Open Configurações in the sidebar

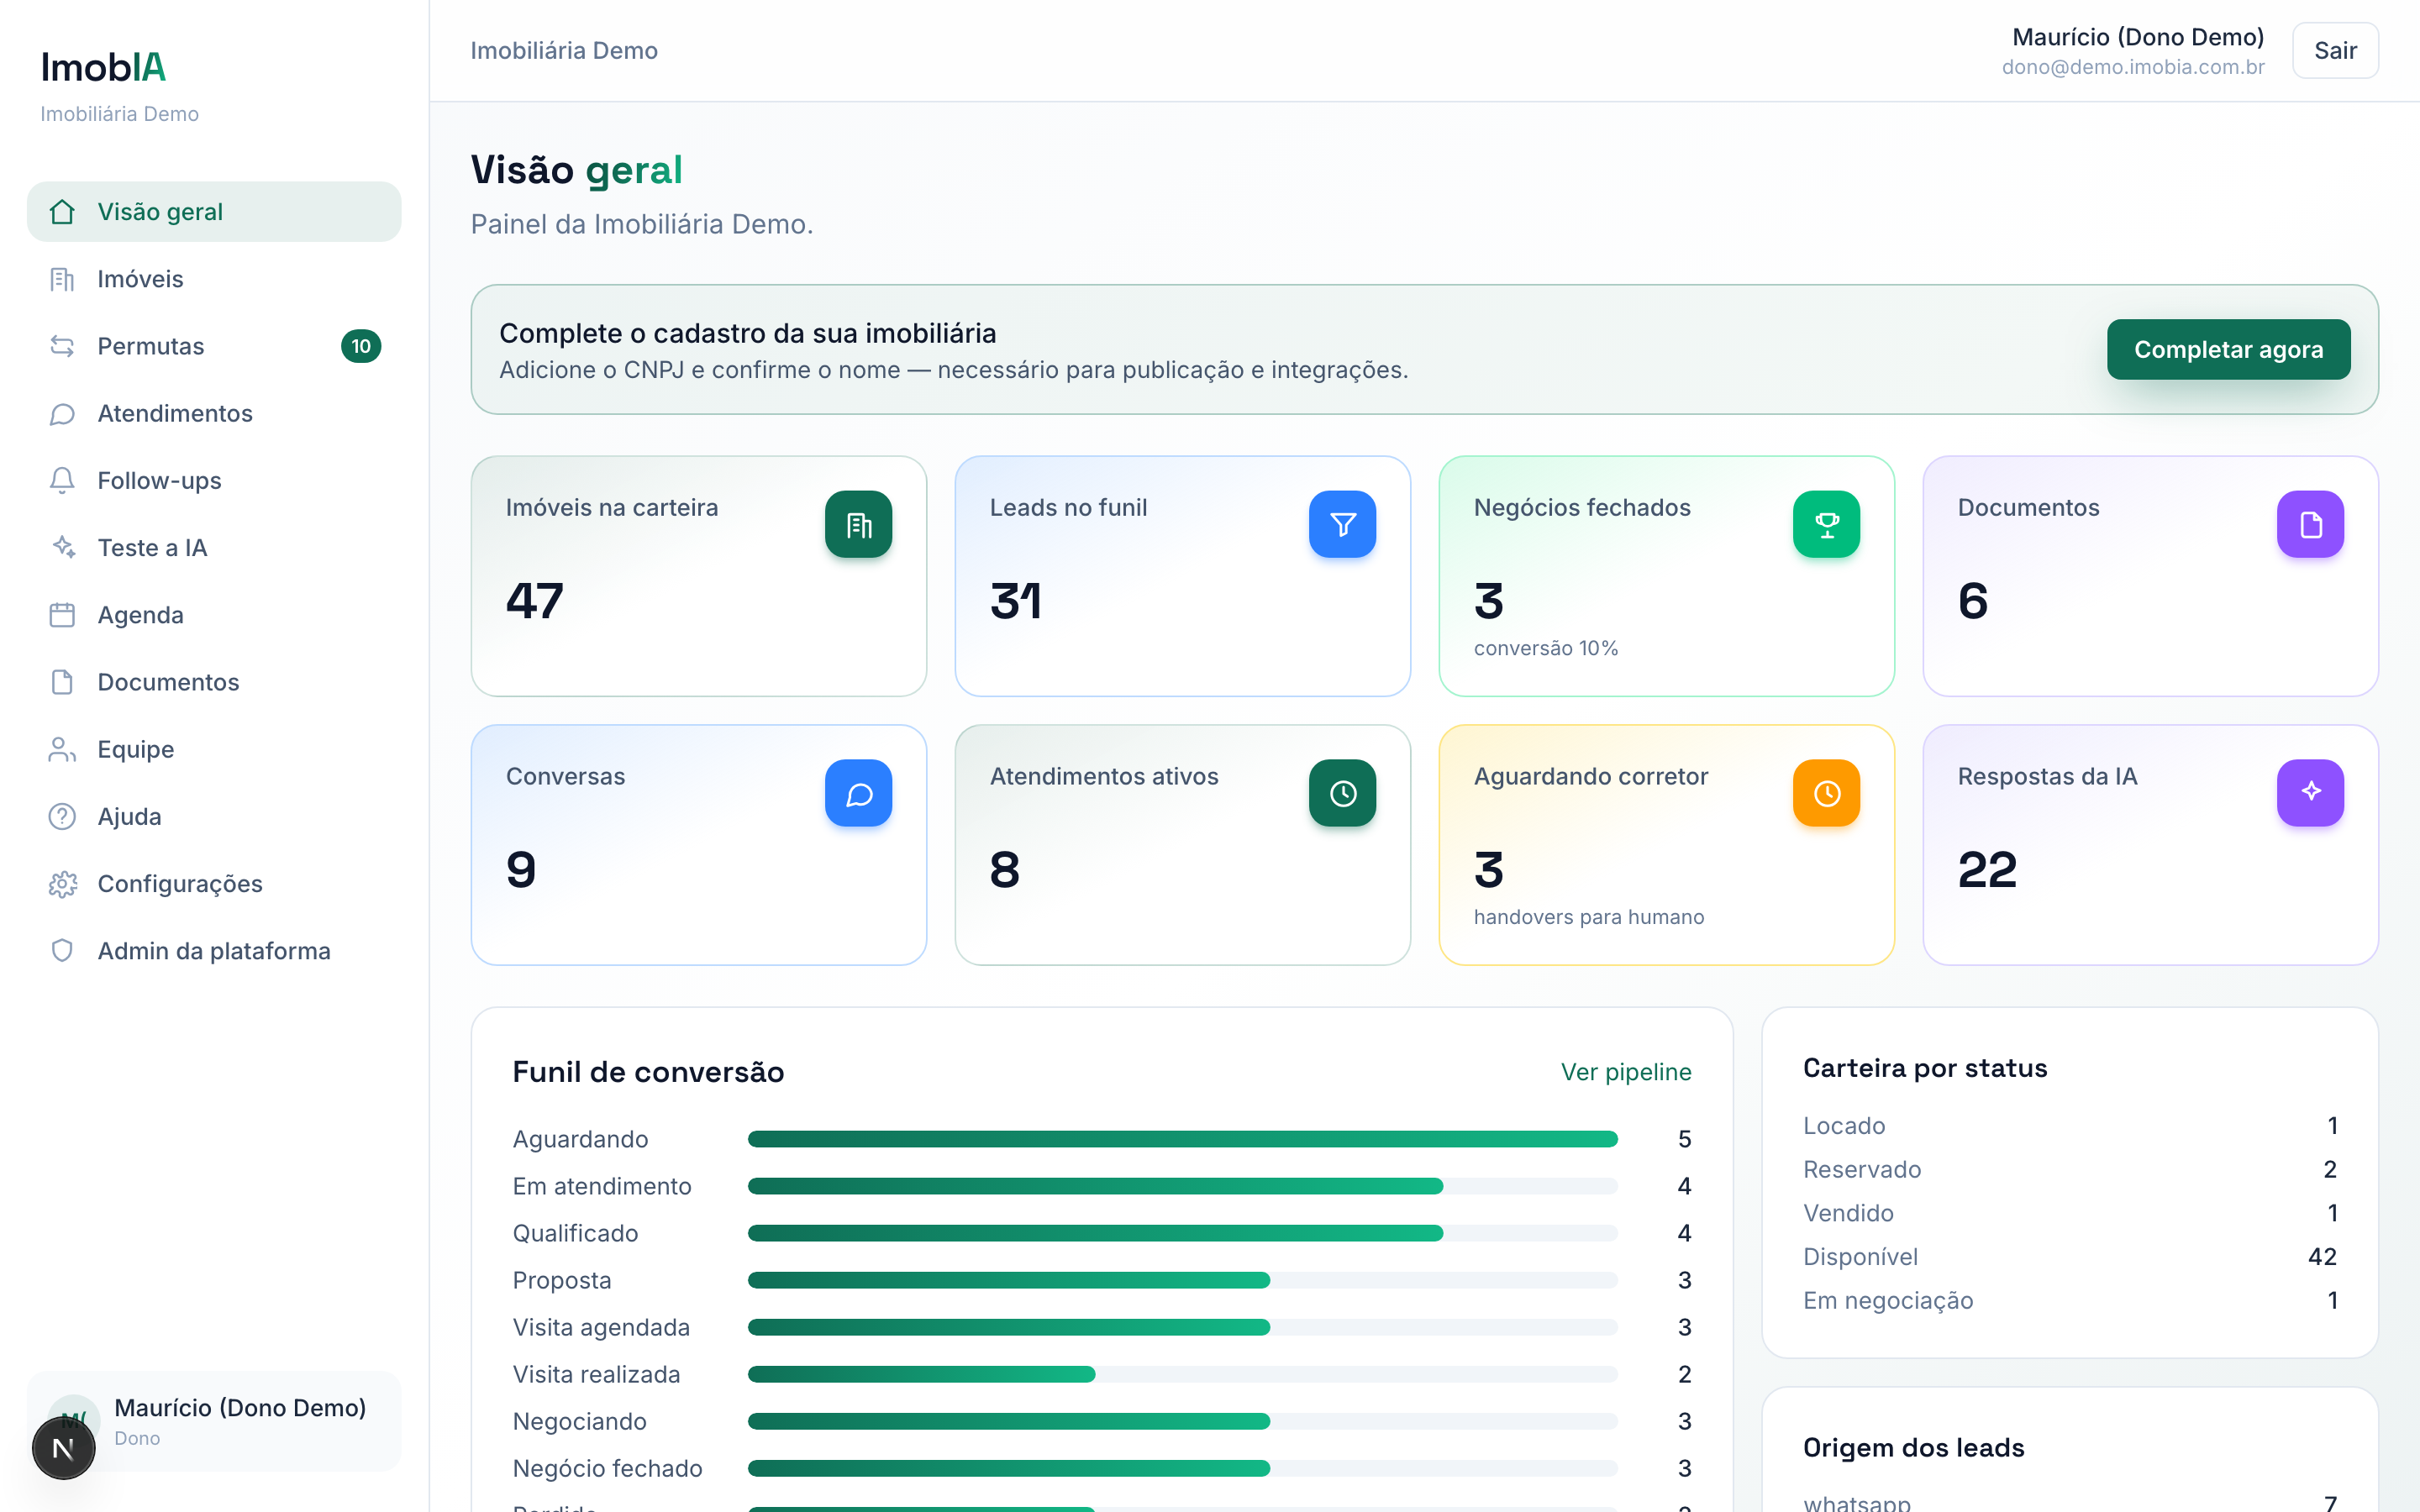pyautogui.click(x=214, y=884)
